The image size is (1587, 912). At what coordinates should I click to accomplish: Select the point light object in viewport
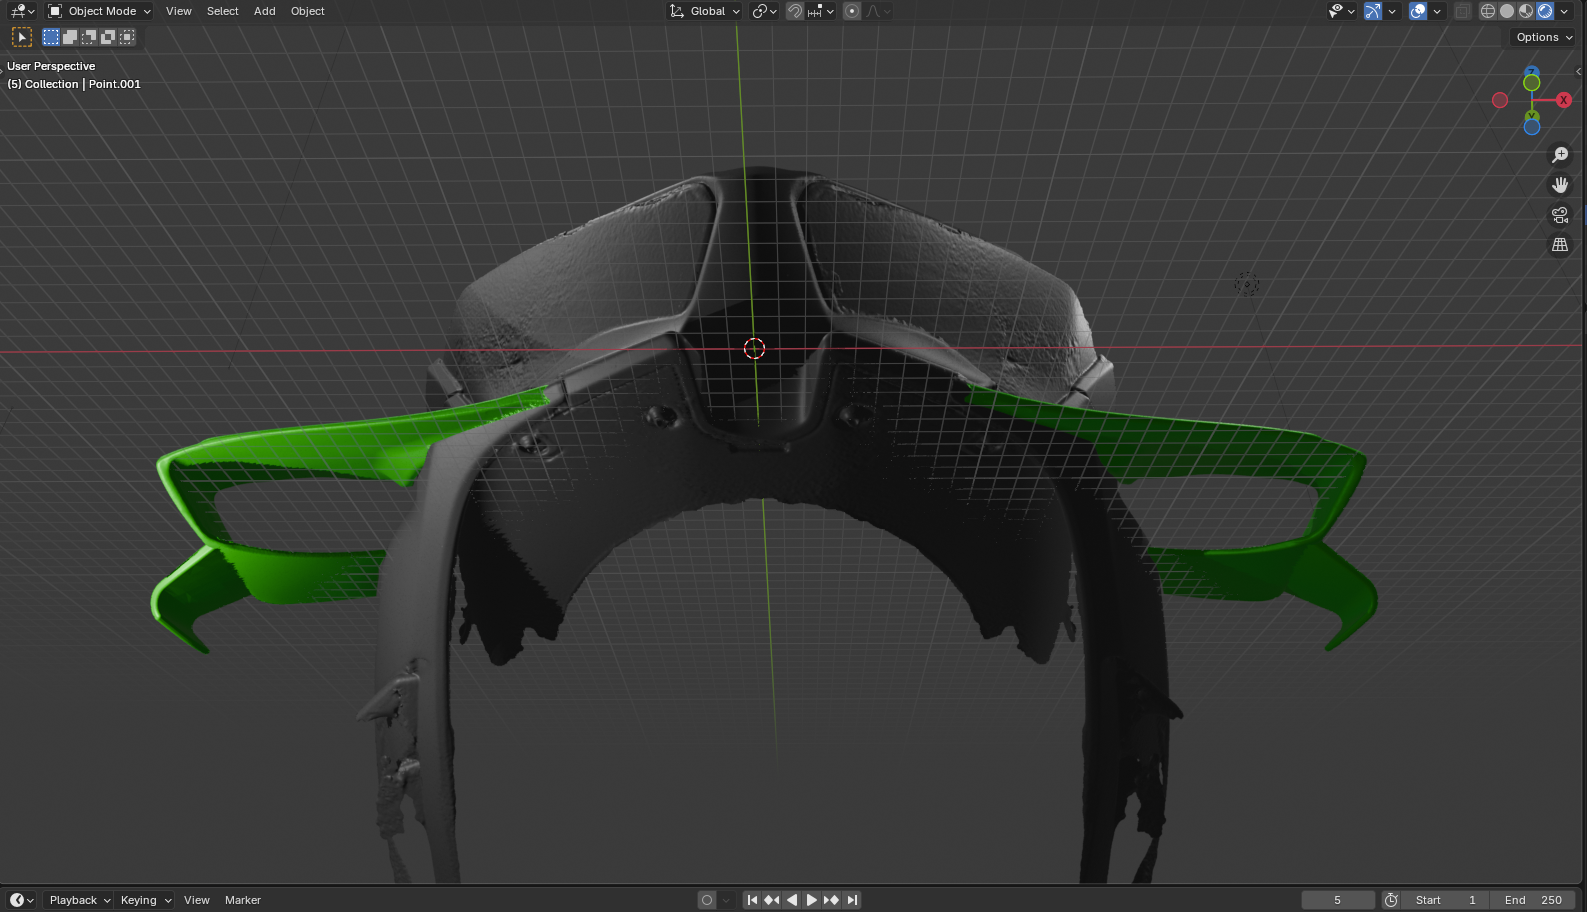tap(1247, 284)
